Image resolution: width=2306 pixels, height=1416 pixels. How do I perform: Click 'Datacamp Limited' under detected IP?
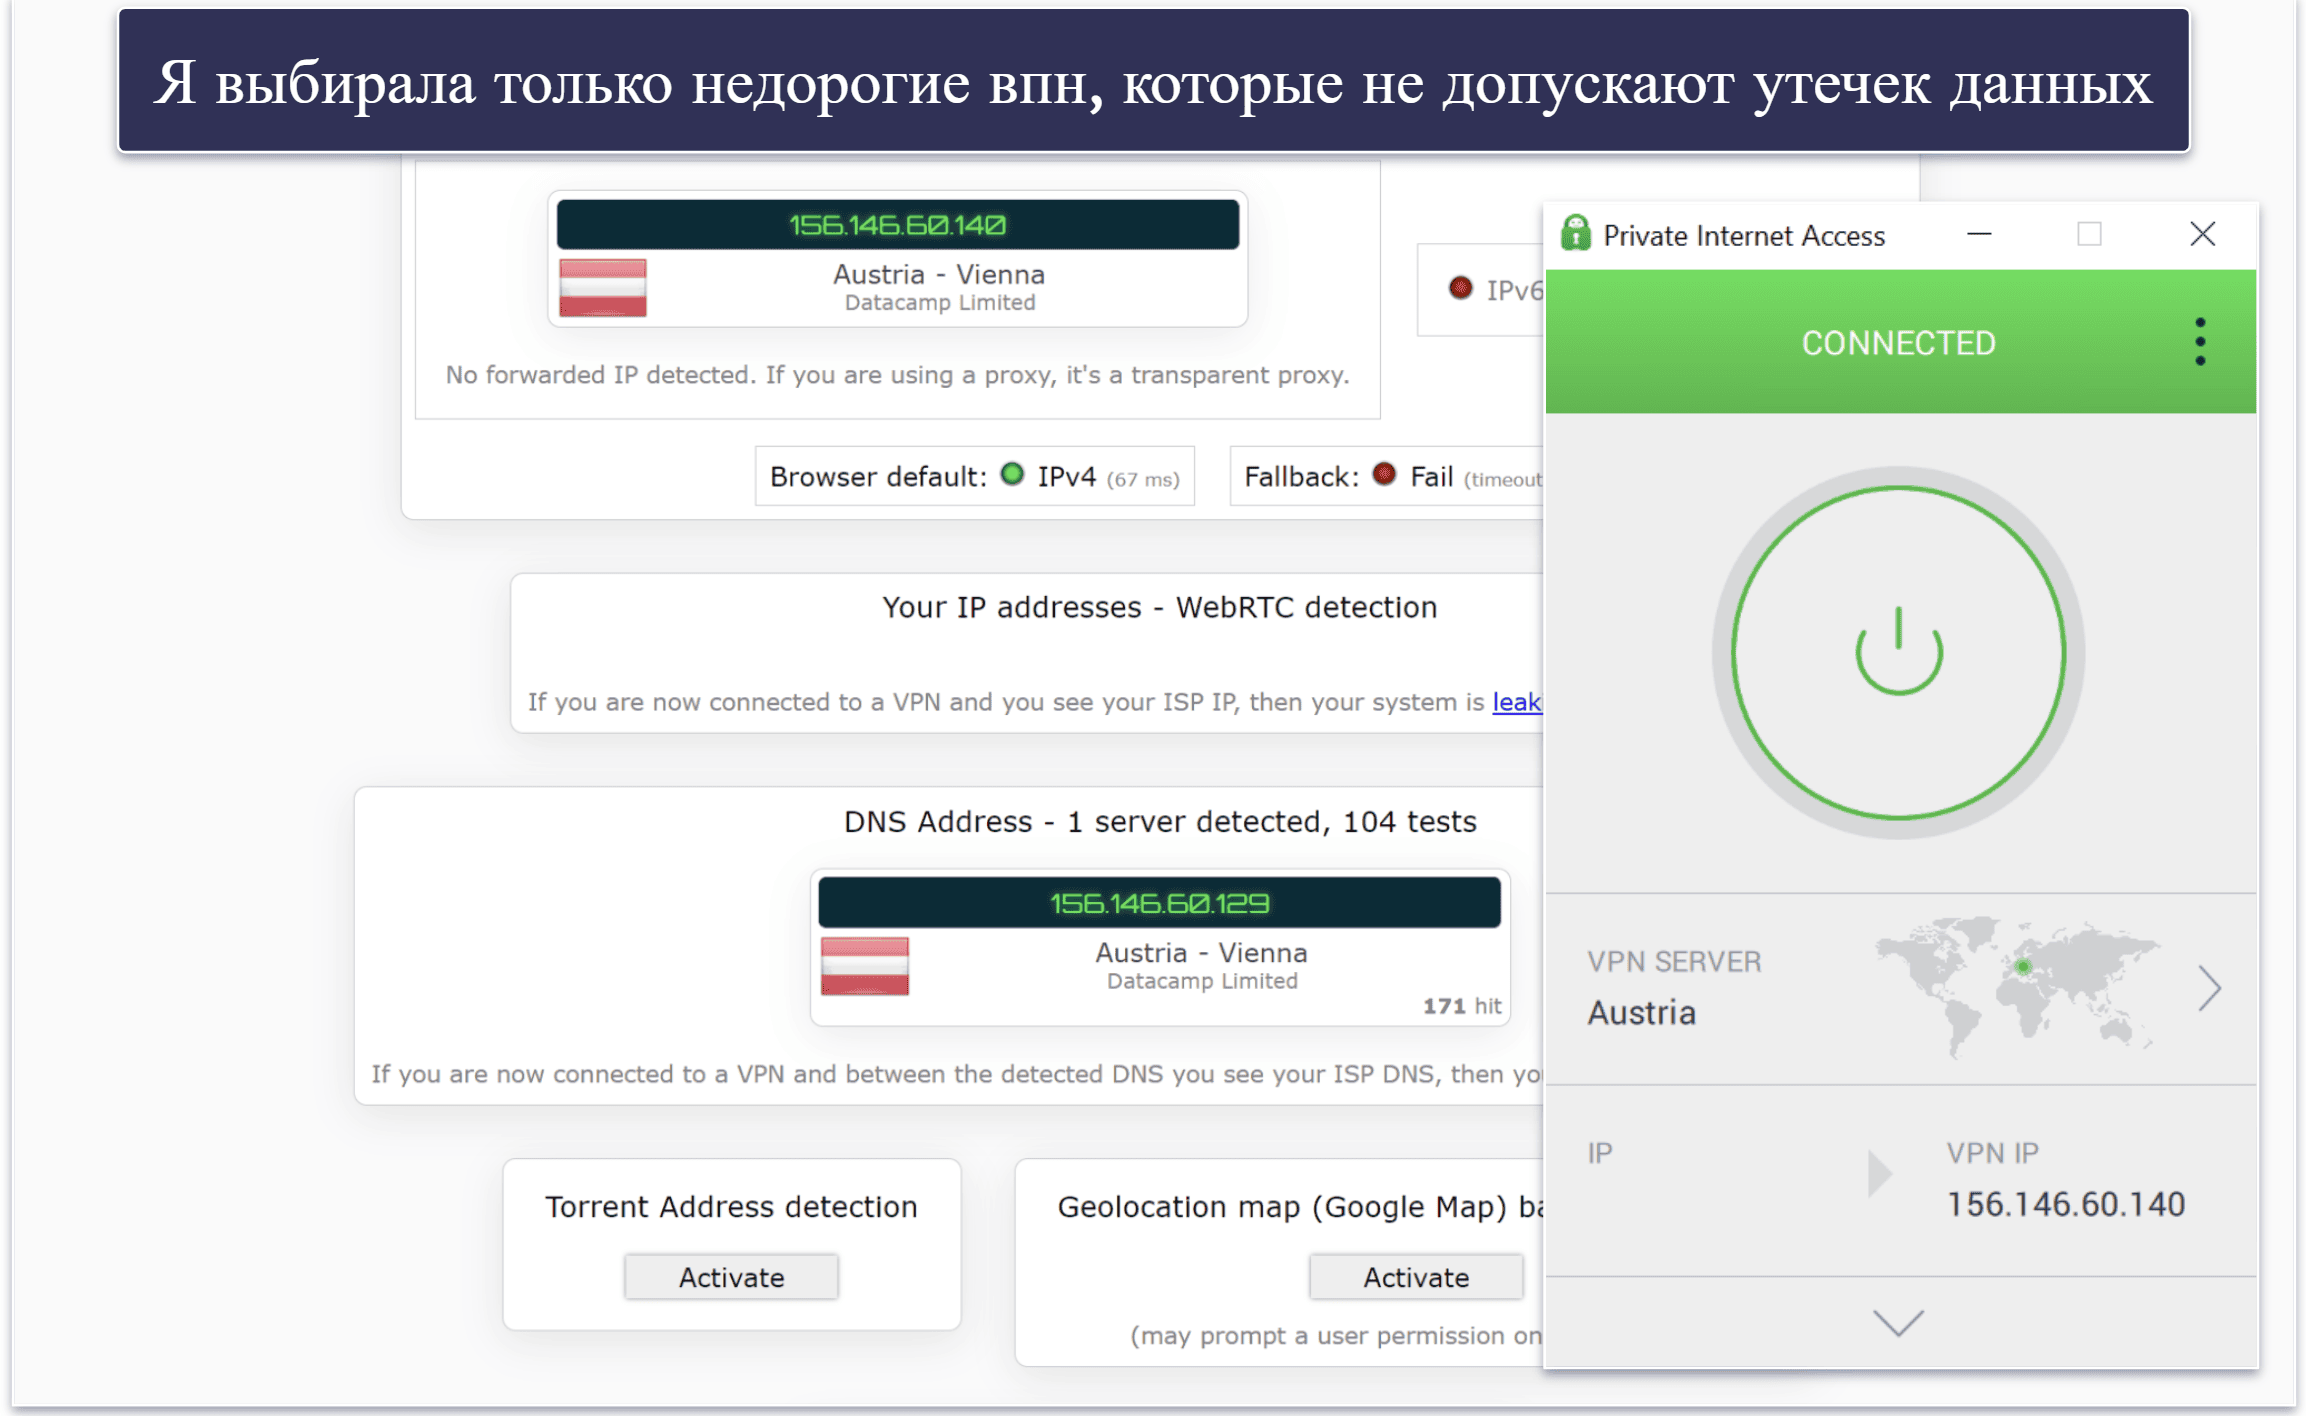(939, 303)
